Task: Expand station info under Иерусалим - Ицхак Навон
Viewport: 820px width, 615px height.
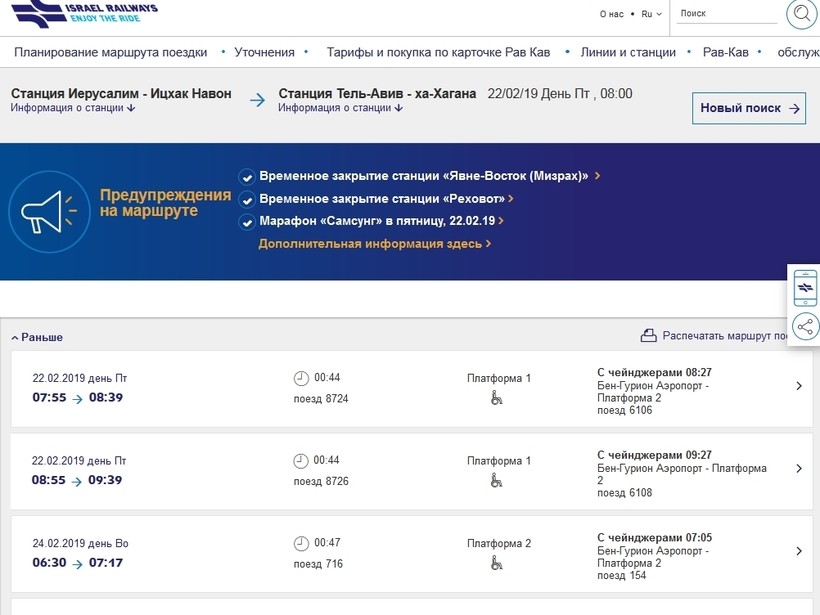Action: pyautogui.click(x=73, y=108)
